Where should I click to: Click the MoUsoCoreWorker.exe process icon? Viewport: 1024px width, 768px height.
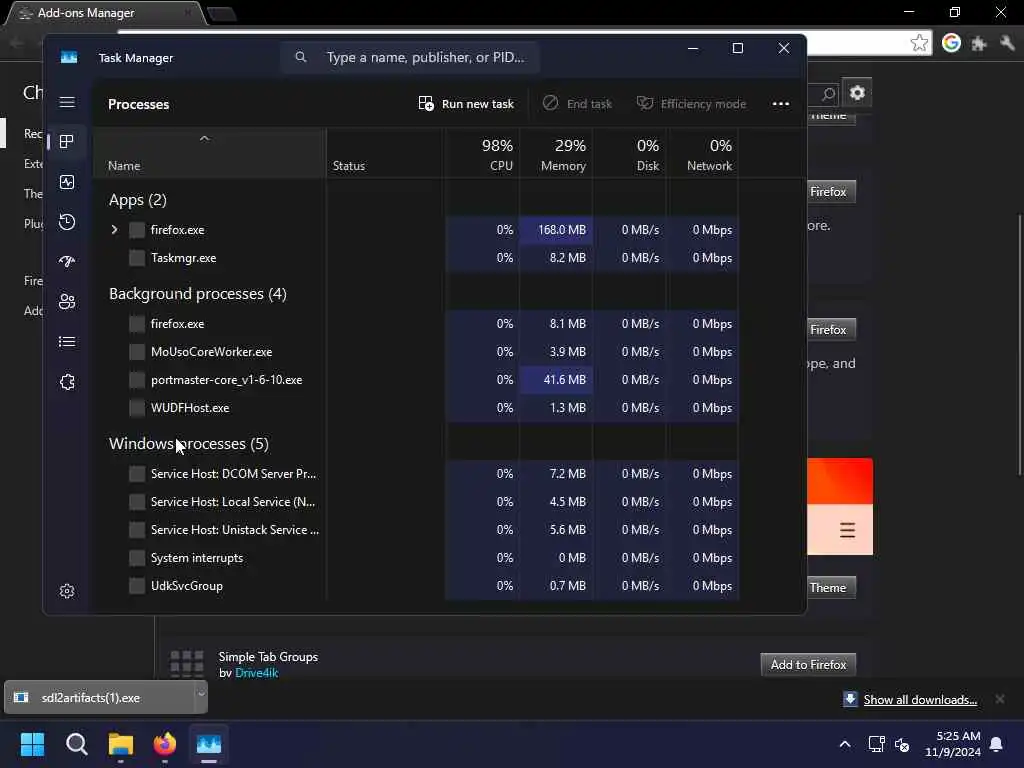137,352
